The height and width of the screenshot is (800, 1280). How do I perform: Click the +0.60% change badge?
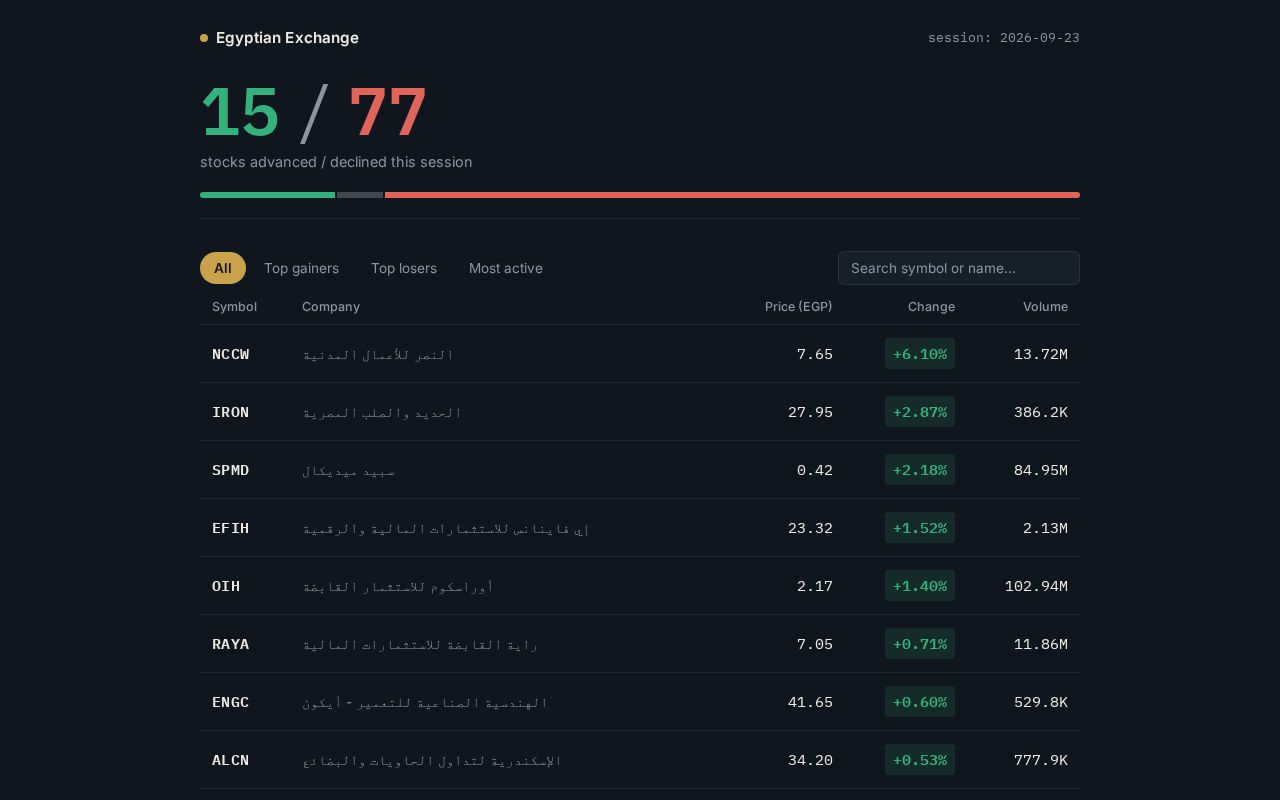pos(920,702)
